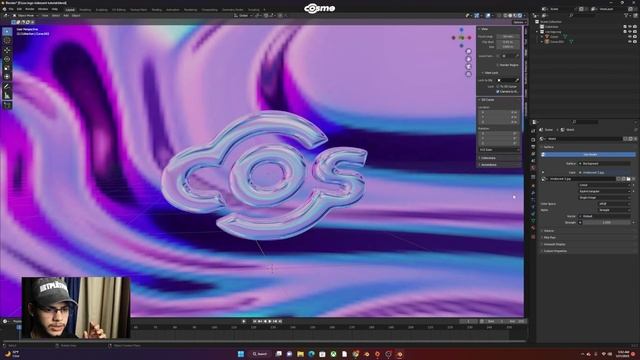
Task: Expand the Volume panel in World properties
Action: pyautogui.click(x=549, y=231)
